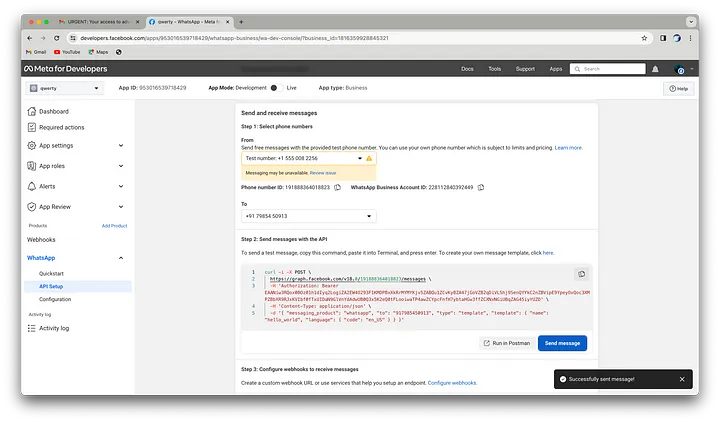Open the Apps menu
Viewport: 720px width, 423px height.
(556, 69)
